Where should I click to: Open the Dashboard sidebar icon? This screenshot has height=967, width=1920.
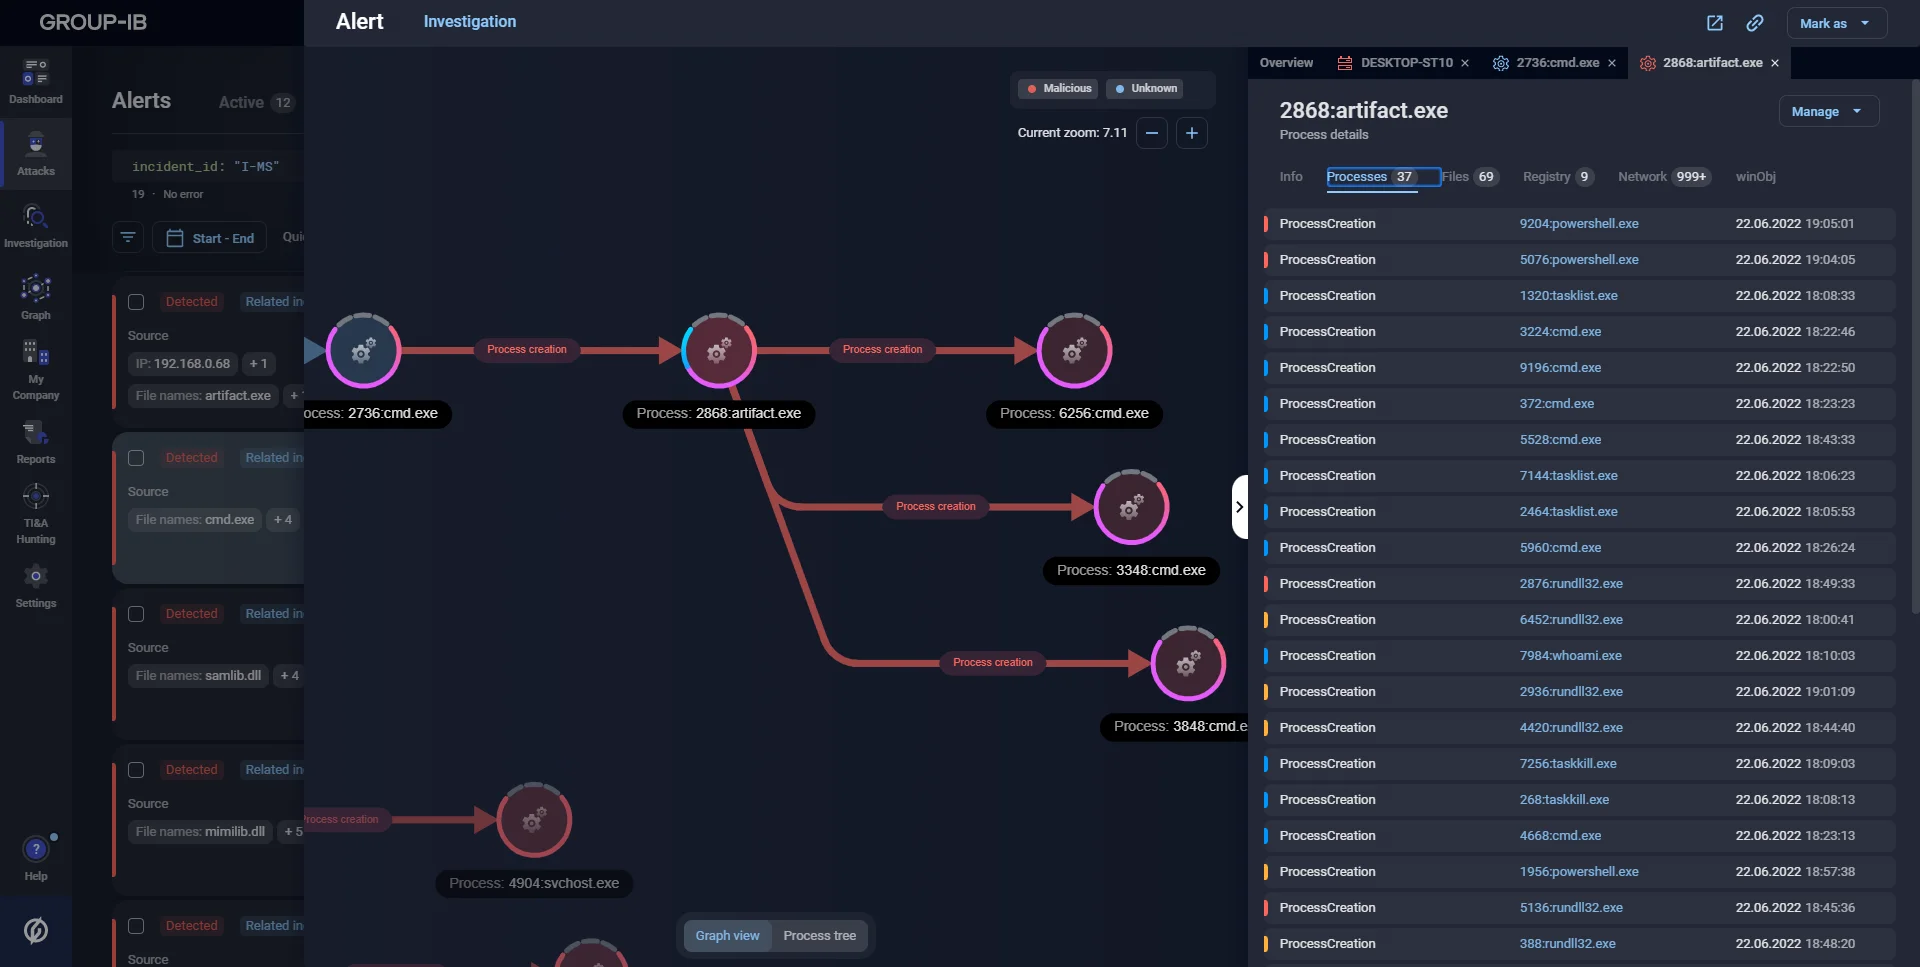pyautogui.click(x=36, y=82)
